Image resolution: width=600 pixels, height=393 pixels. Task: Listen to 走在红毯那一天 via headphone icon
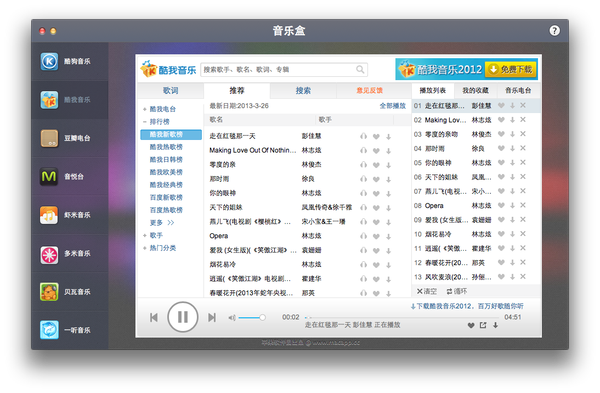click(364, 136)
